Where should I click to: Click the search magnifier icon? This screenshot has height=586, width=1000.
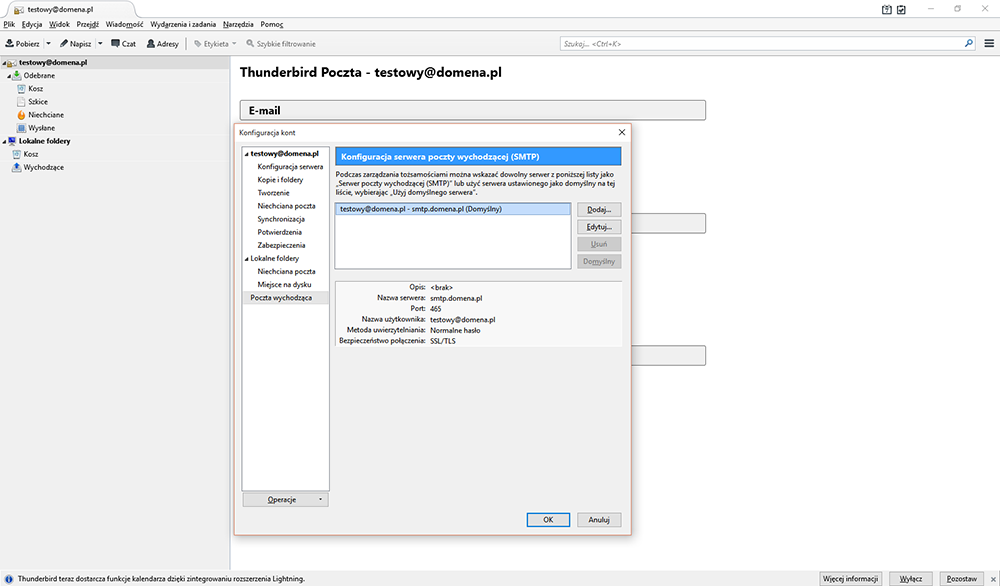tap(969, 43)
